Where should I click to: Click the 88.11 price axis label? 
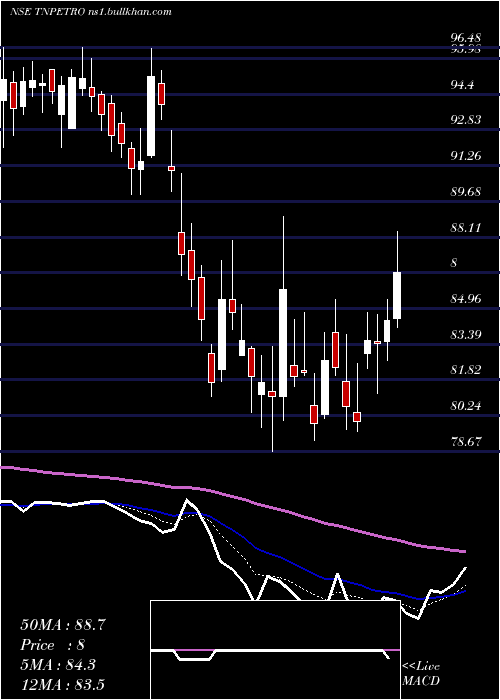point(466,228)
